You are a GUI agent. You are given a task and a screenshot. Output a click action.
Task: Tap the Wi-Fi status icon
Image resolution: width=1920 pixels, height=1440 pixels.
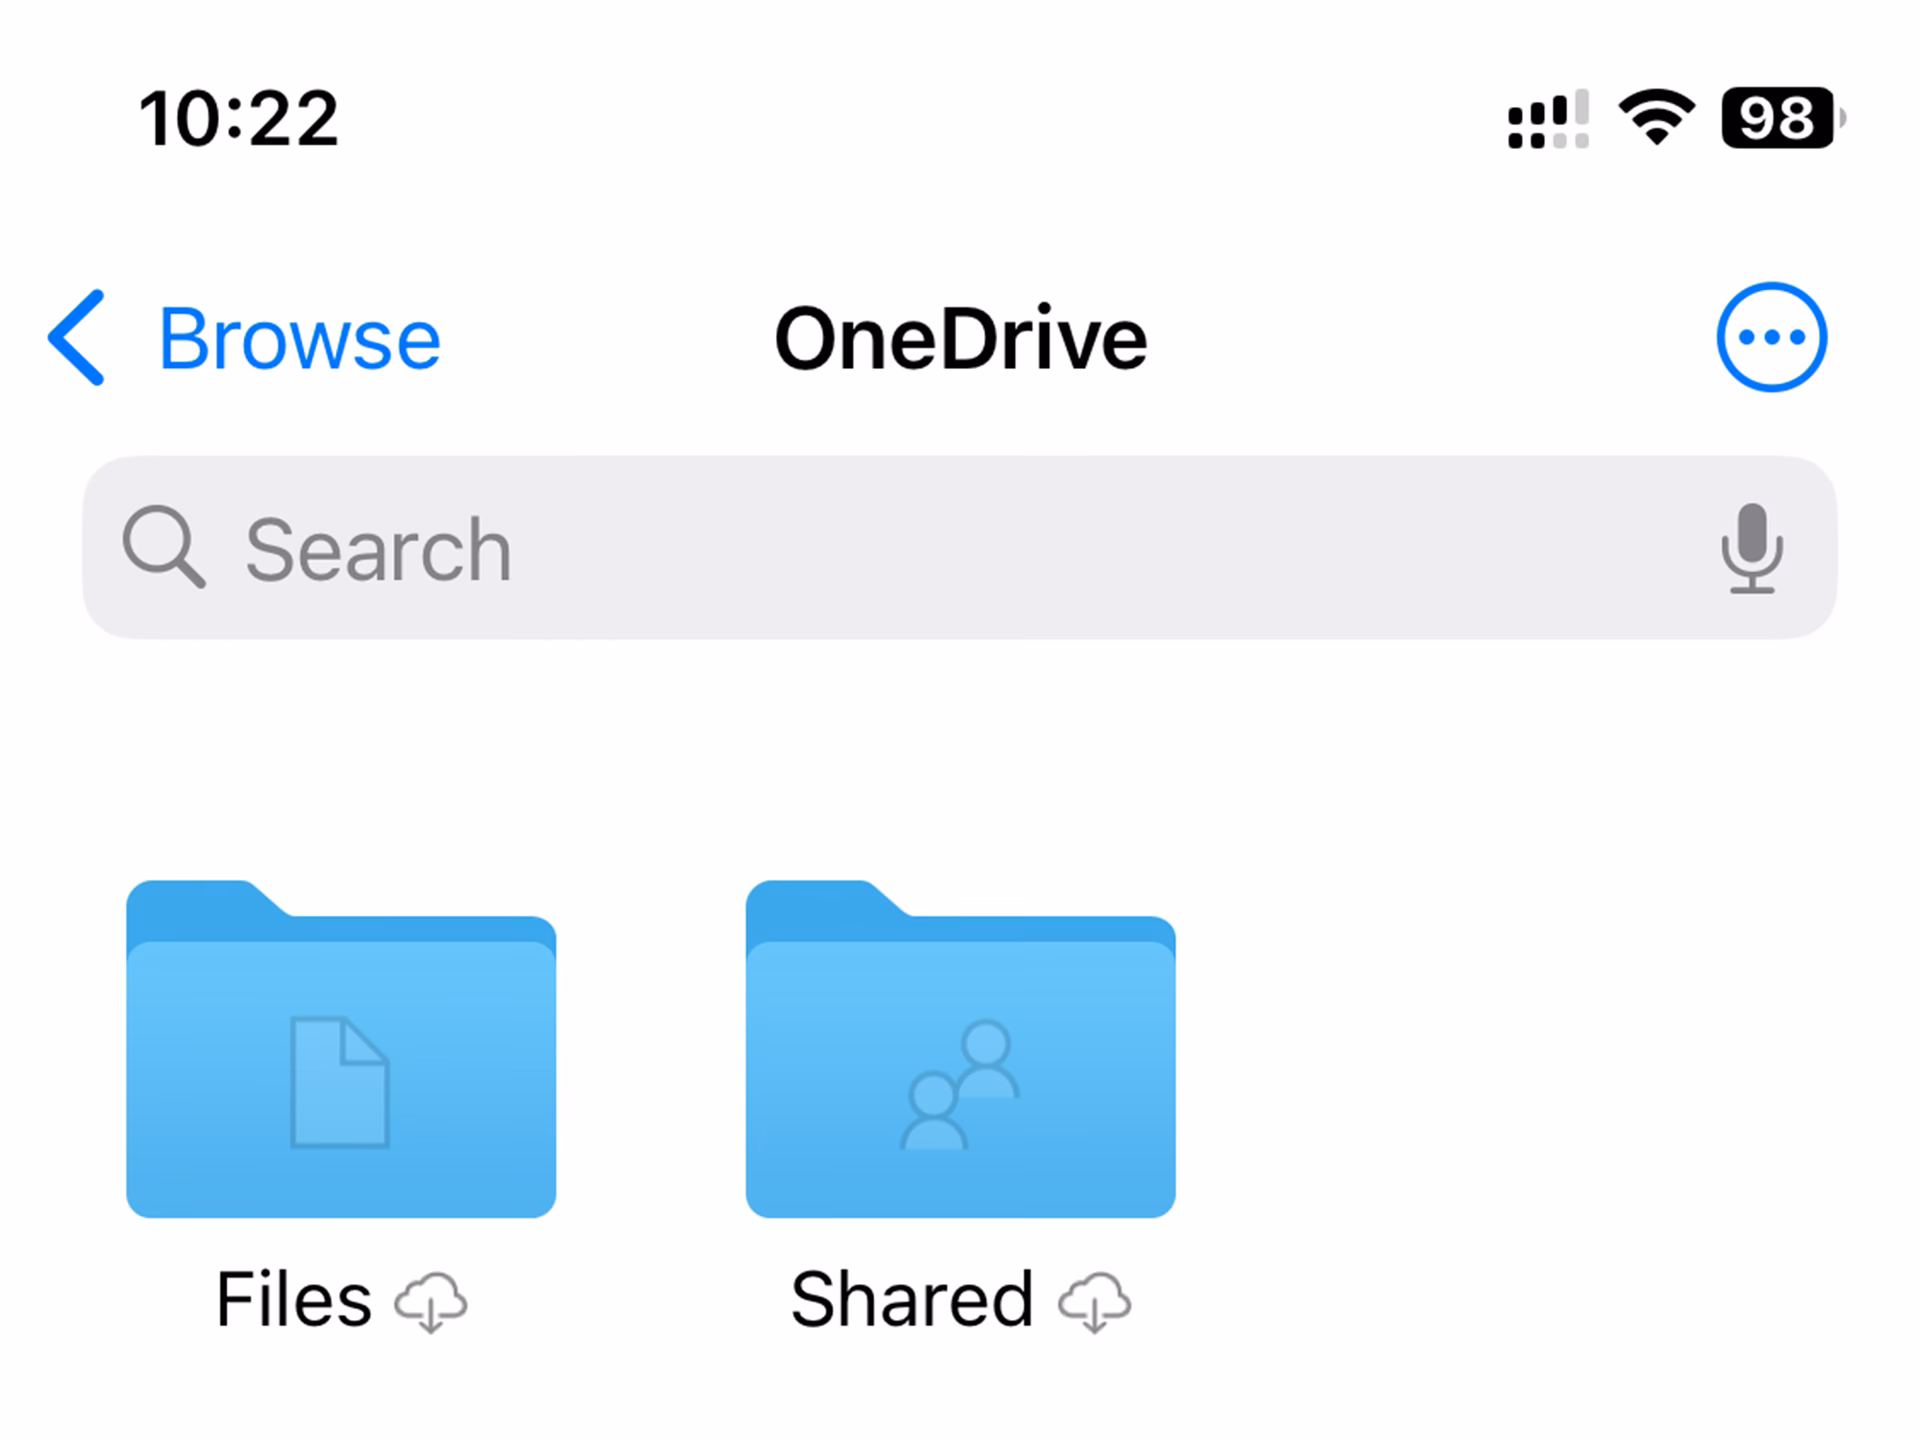1656,118
